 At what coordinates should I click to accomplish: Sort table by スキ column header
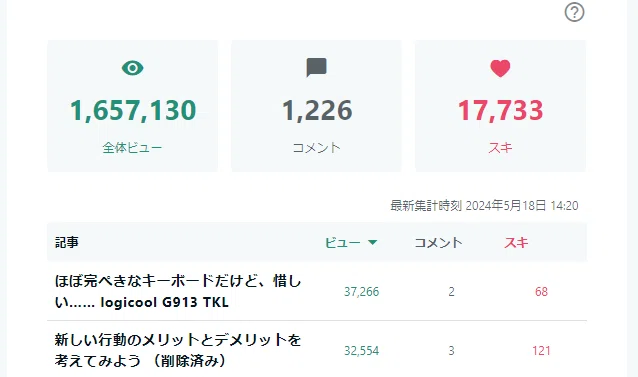[516, 243]
